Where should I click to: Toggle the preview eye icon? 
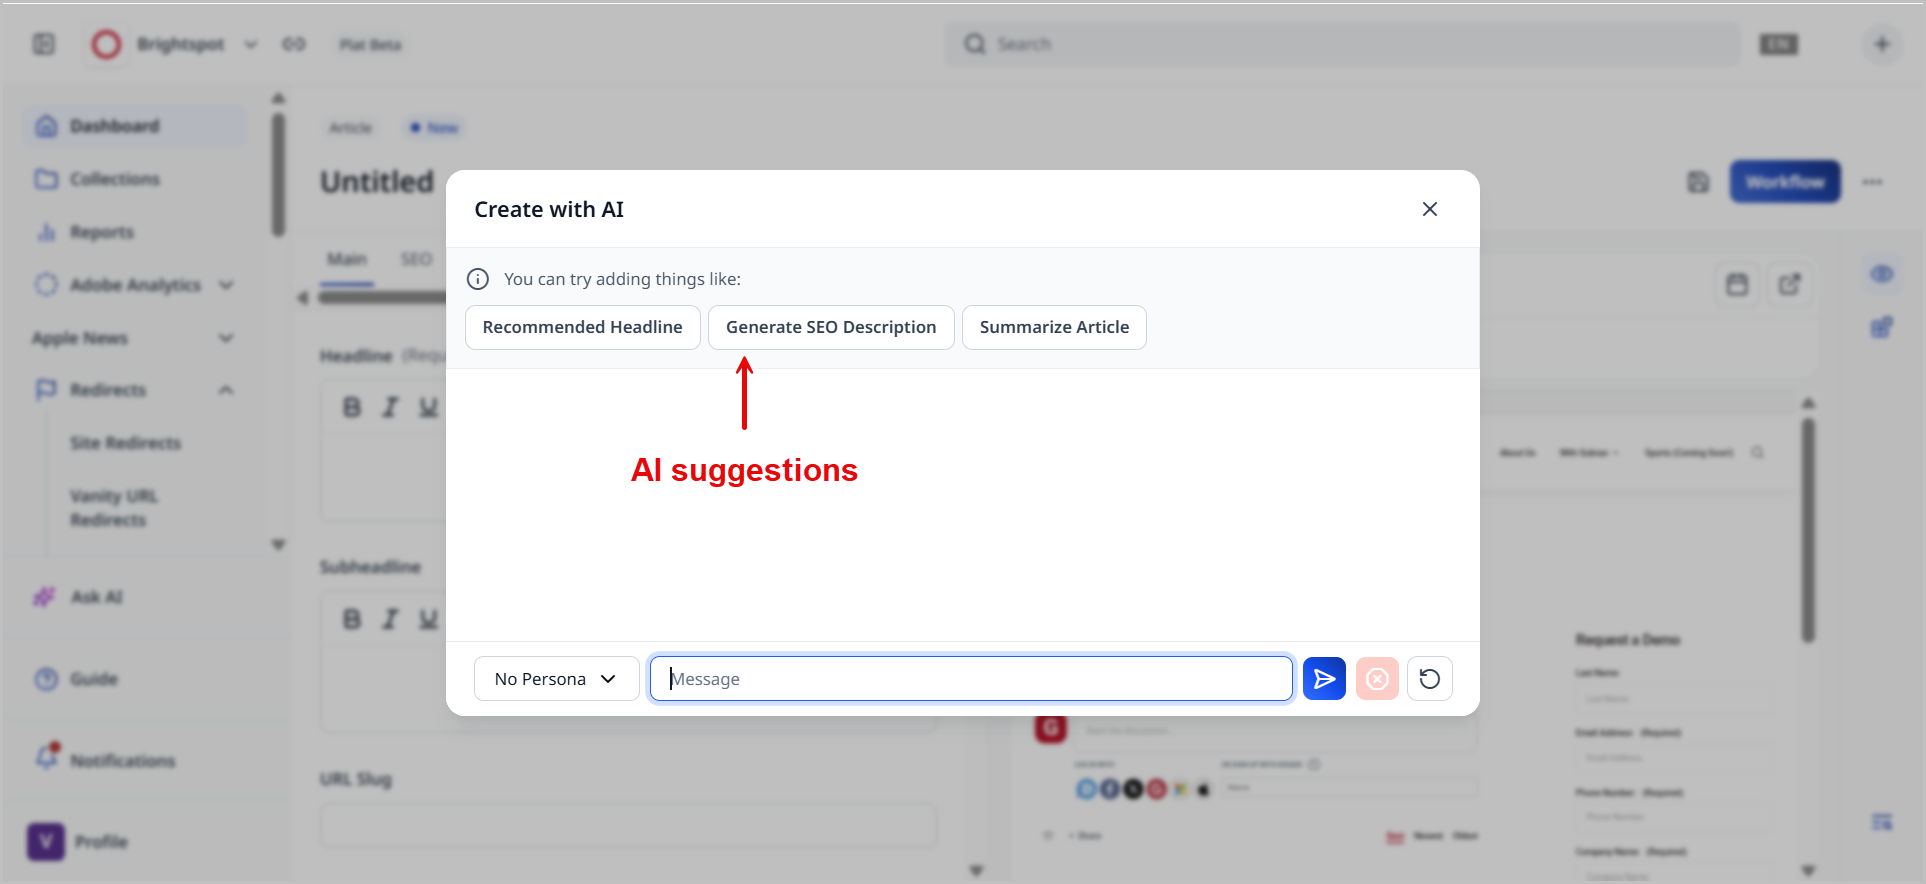point(1882,275)
